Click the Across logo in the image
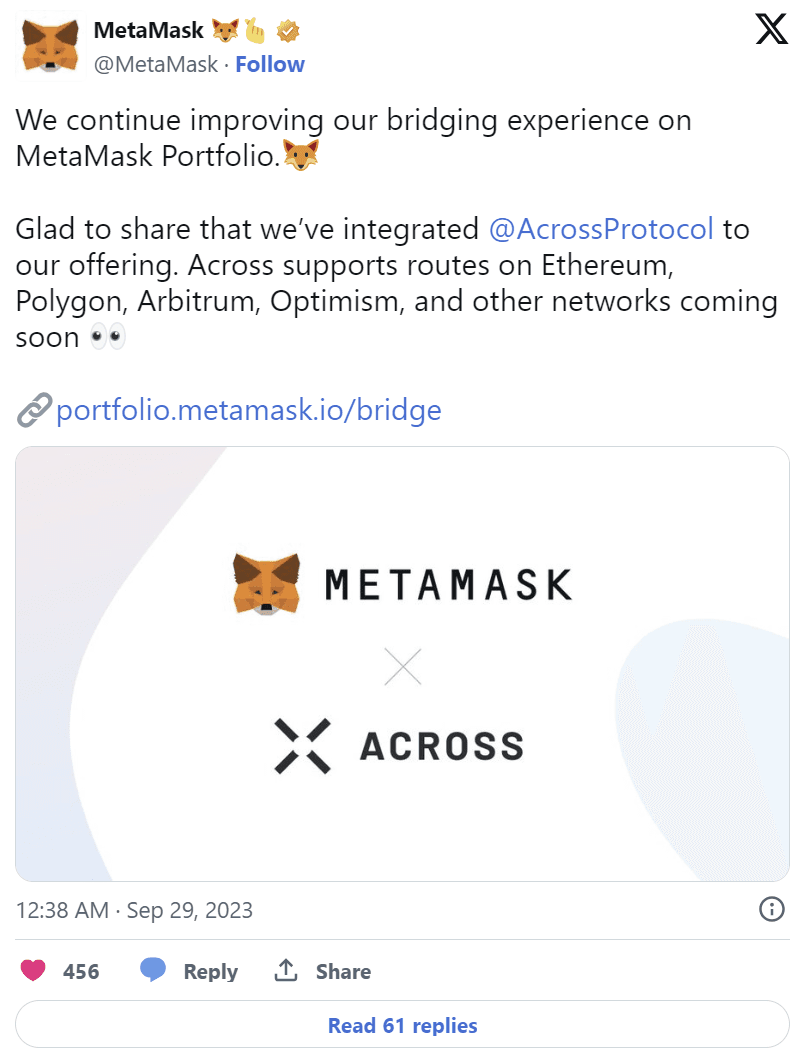799x1062 pixels. tap(301, 746)
